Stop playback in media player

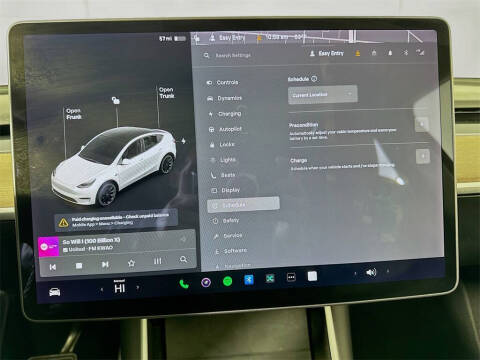tap(79, 266)
